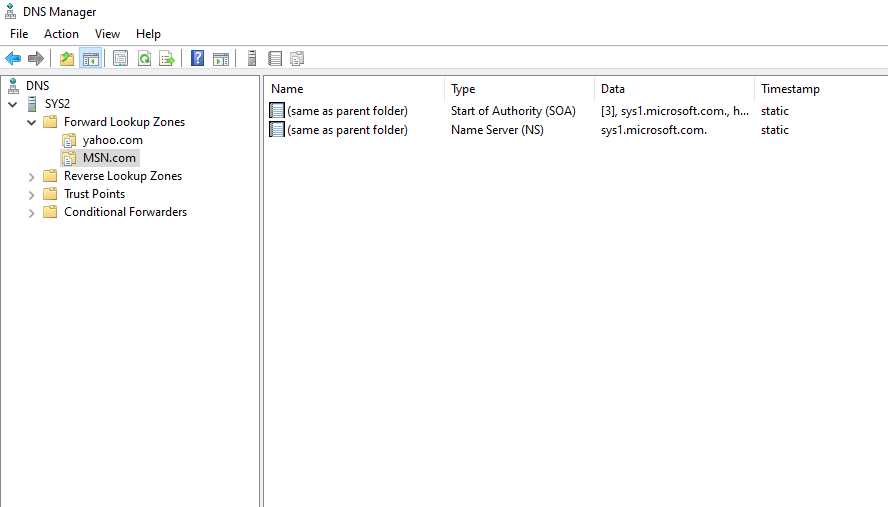Toggle Show/Hide Action Pane toolbar icon
Screen dimensions: 888x507
[221, 58]
